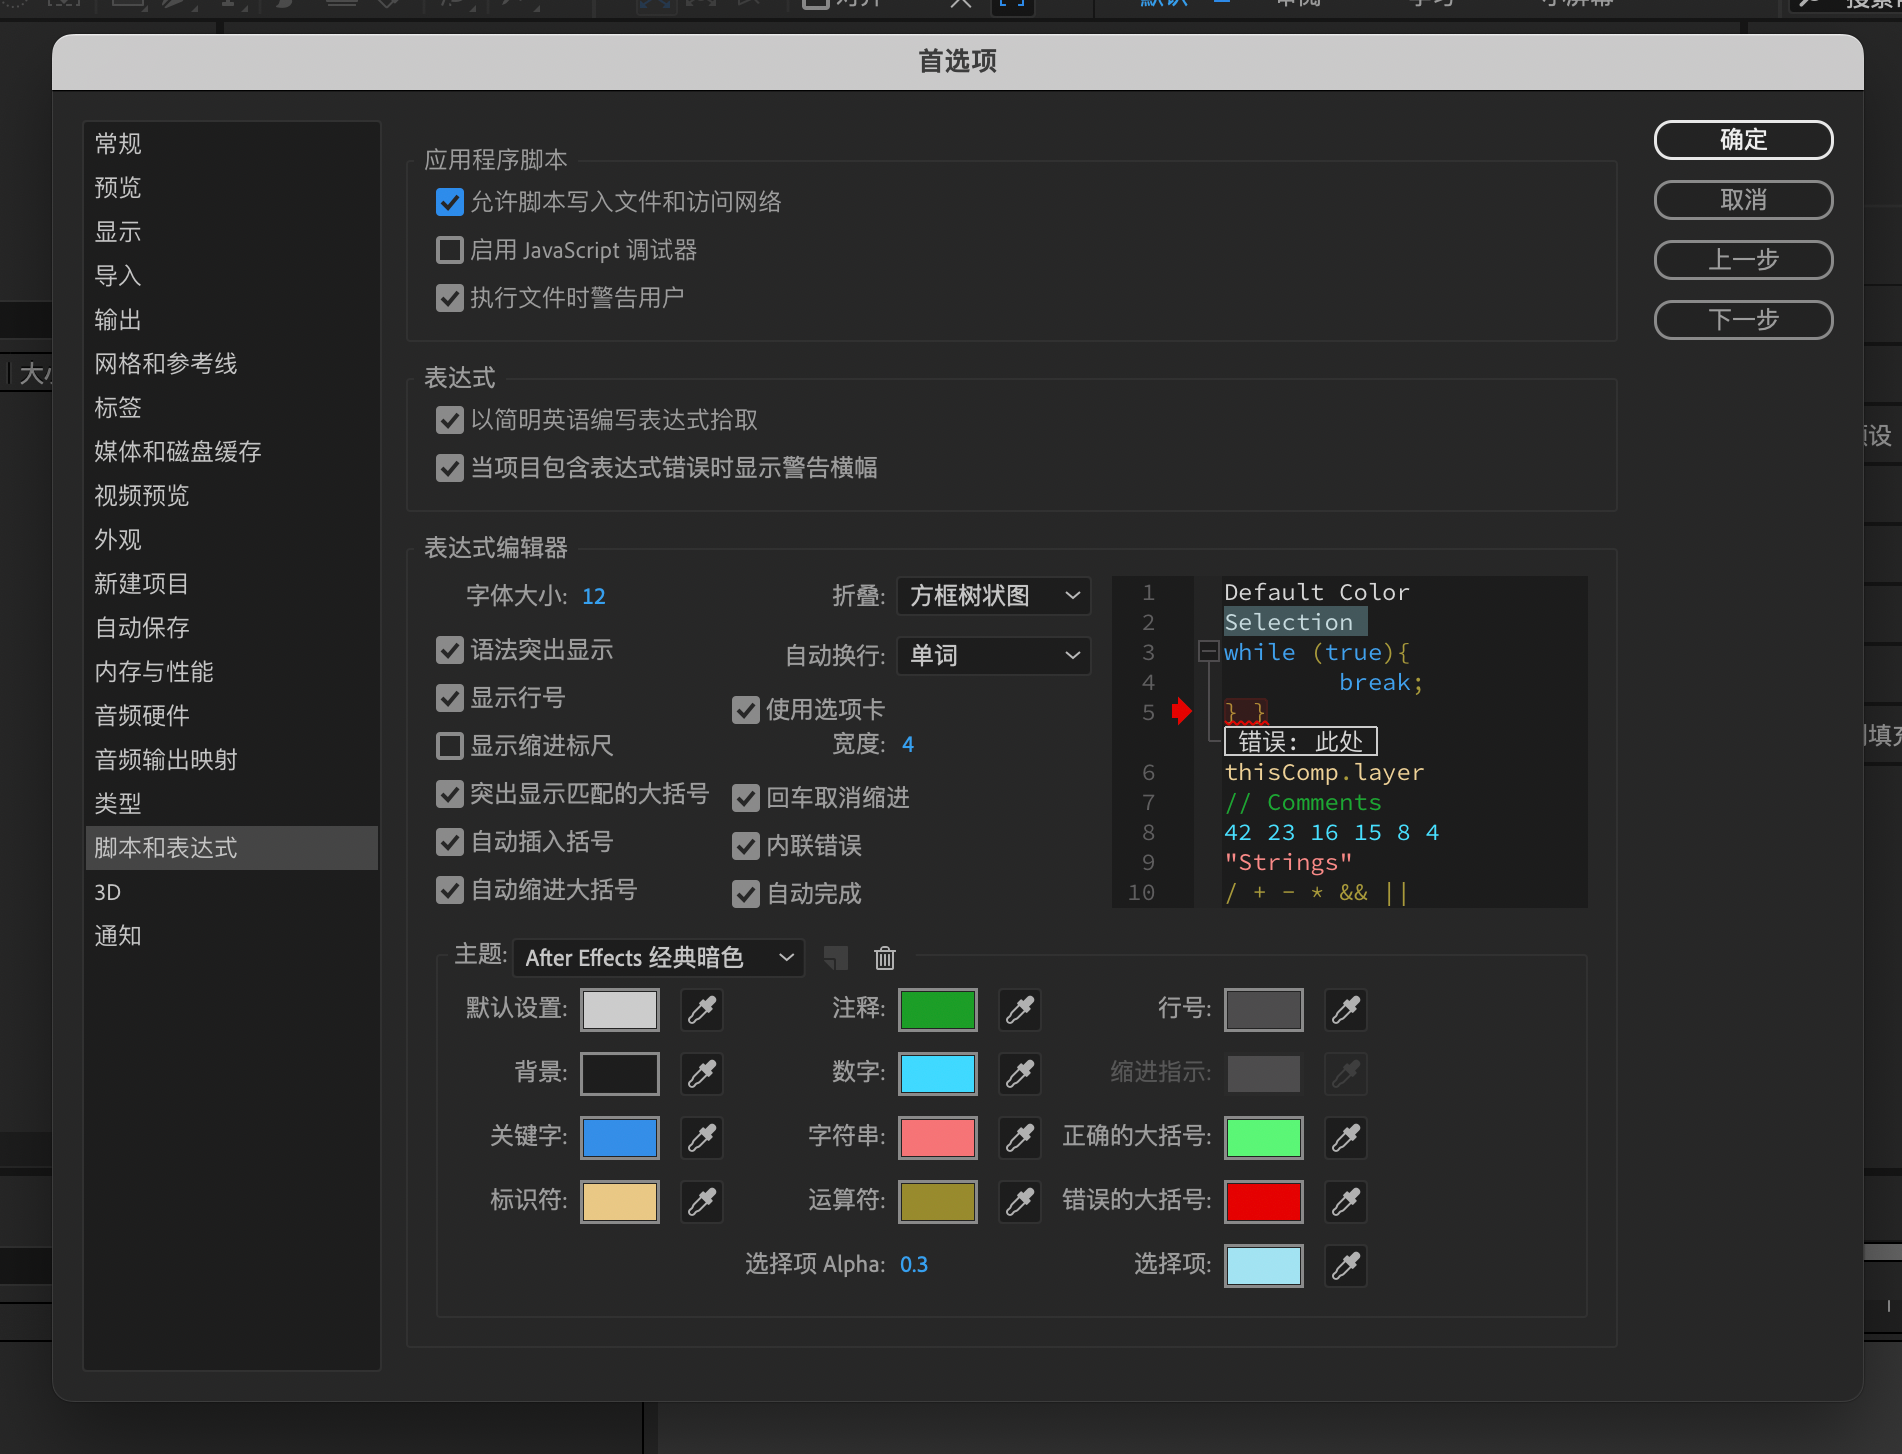
Task: Enable 显示缩进标尺 checkbox
Action: coord(450,746)
